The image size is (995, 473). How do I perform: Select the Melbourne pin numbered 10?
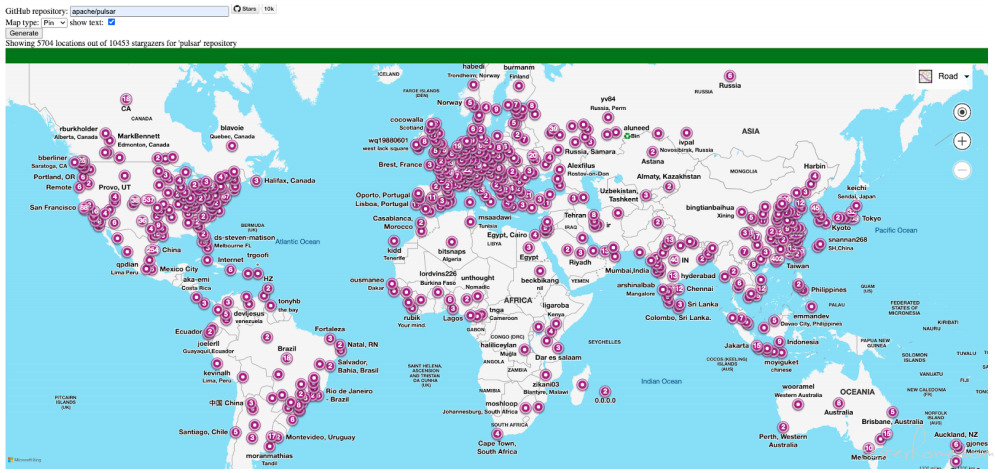pos(869,448)
